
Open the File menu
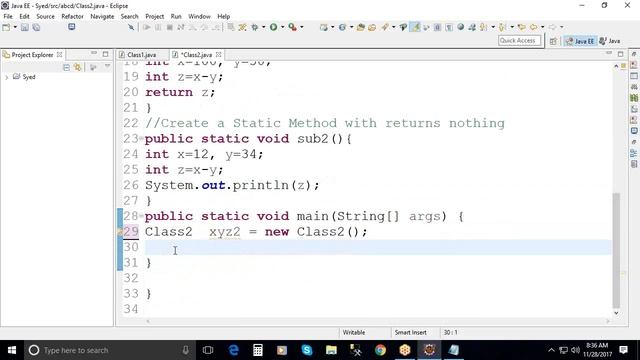pyautogui.click(x=8, y=16)
